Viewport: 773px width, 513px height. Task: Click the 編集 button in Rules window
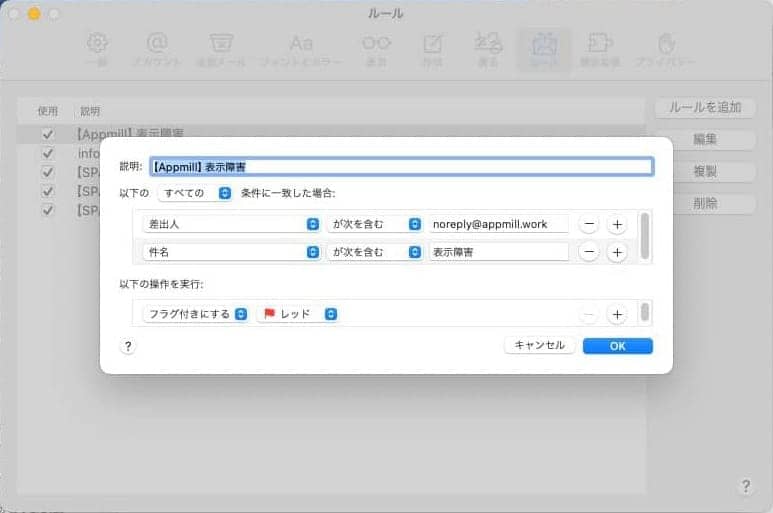705,139
